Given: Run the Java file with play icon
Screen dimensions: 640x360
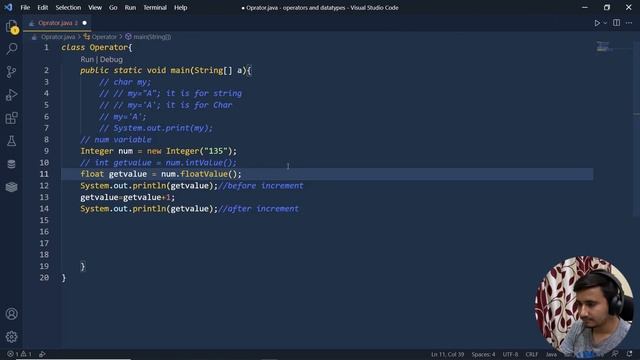Looking at the screenshot, I should [x=597, y=23].
